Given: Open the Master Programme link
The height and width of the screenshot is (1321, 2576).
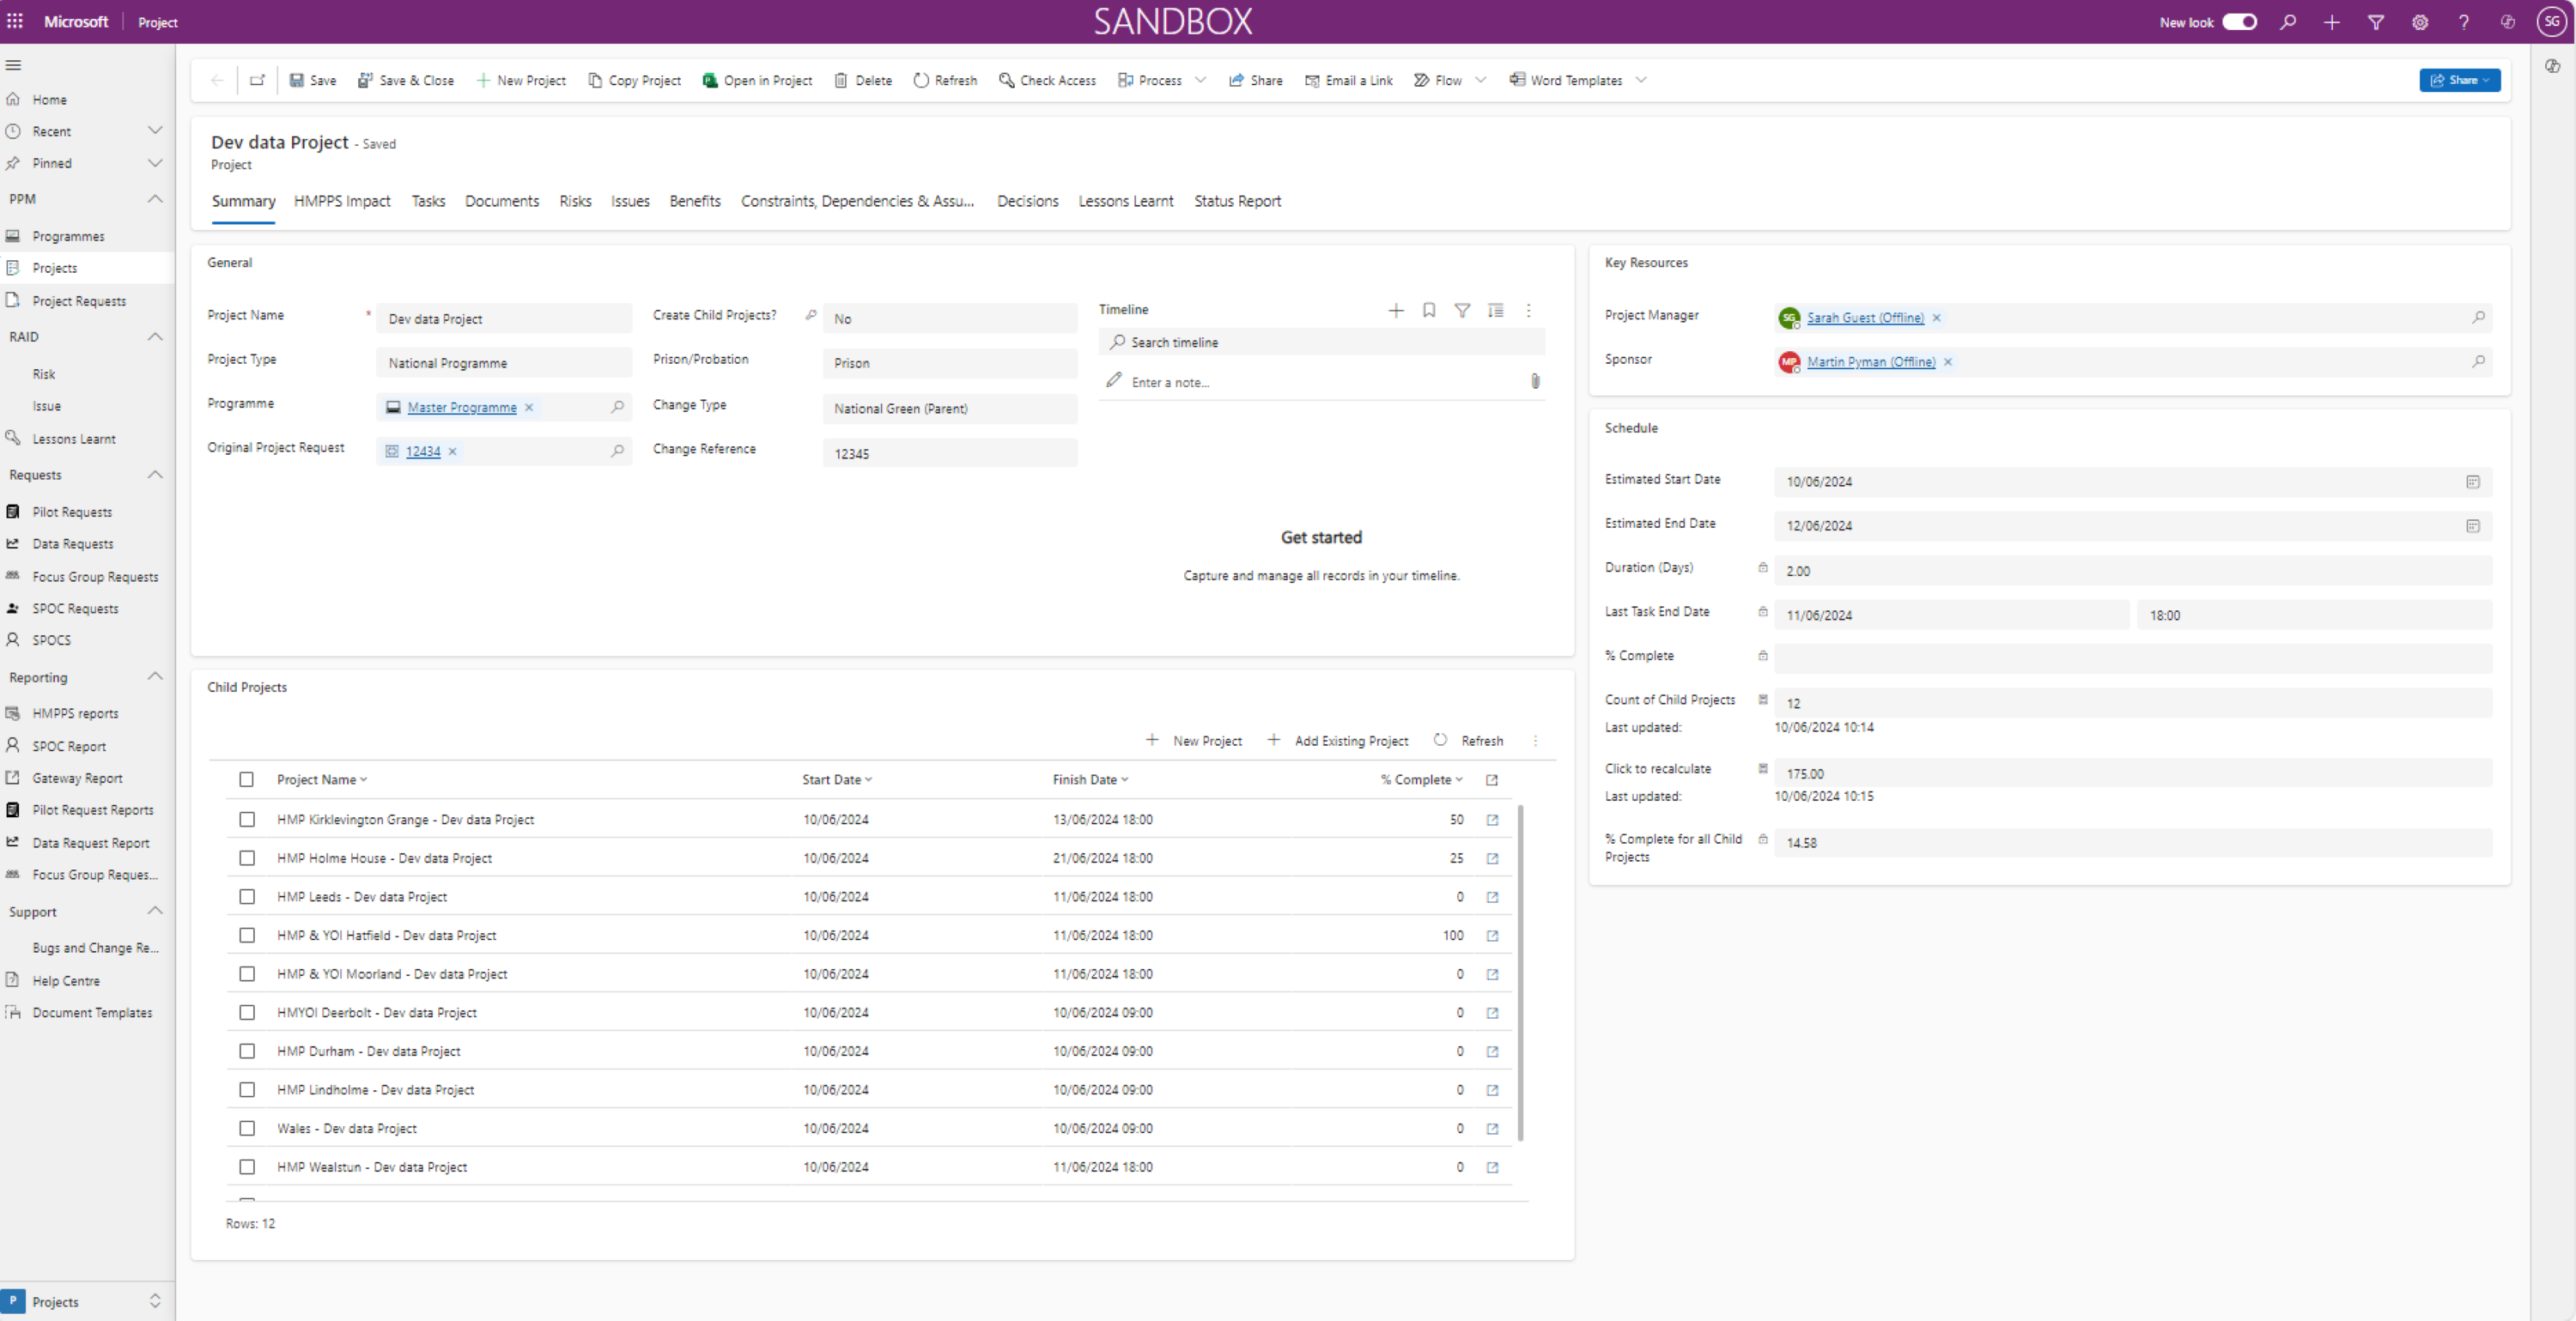Looking at the screenshot, I should coord(462,407).
